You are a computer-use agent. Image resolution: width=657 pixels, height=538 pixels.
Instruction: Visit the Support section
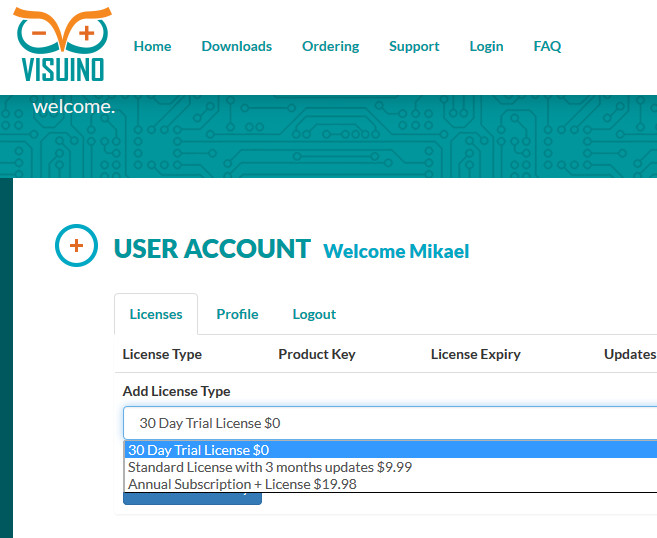pos(414,46)
